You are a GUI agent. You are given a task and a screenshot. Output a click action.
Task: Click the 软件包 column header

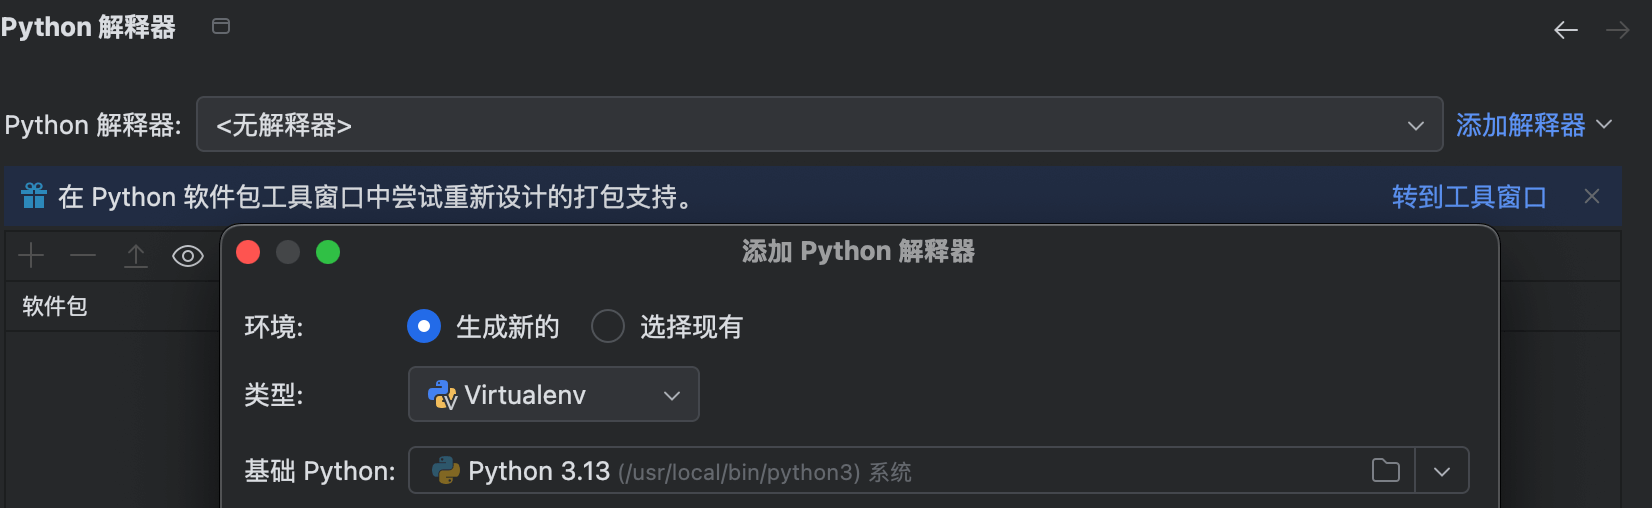pyautogui.click(x=55, y=306)
